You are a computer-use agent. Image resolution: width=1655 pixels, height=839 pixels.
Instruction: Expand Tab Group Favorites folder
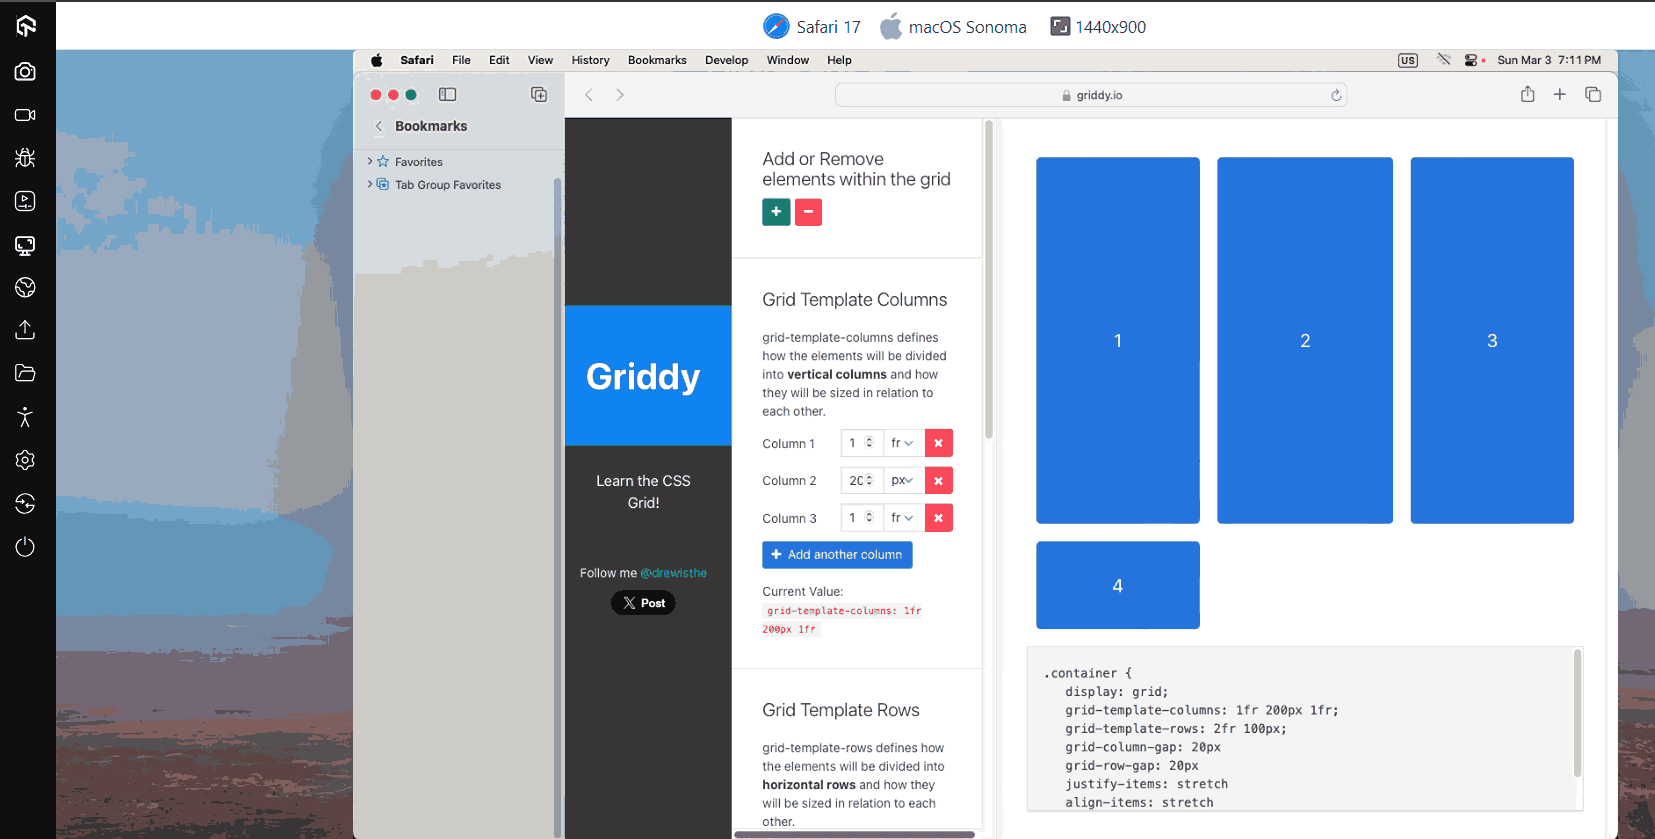point(370,184)
